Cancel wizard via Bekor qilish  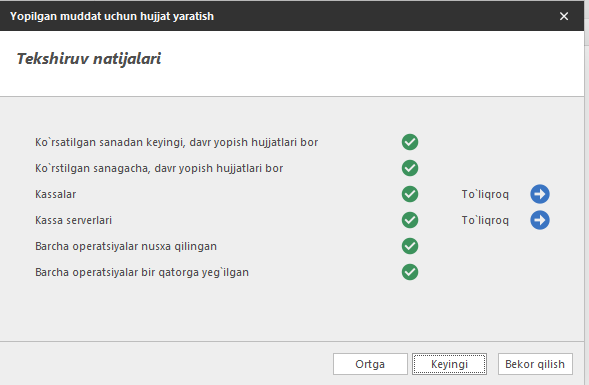(535, 364)
